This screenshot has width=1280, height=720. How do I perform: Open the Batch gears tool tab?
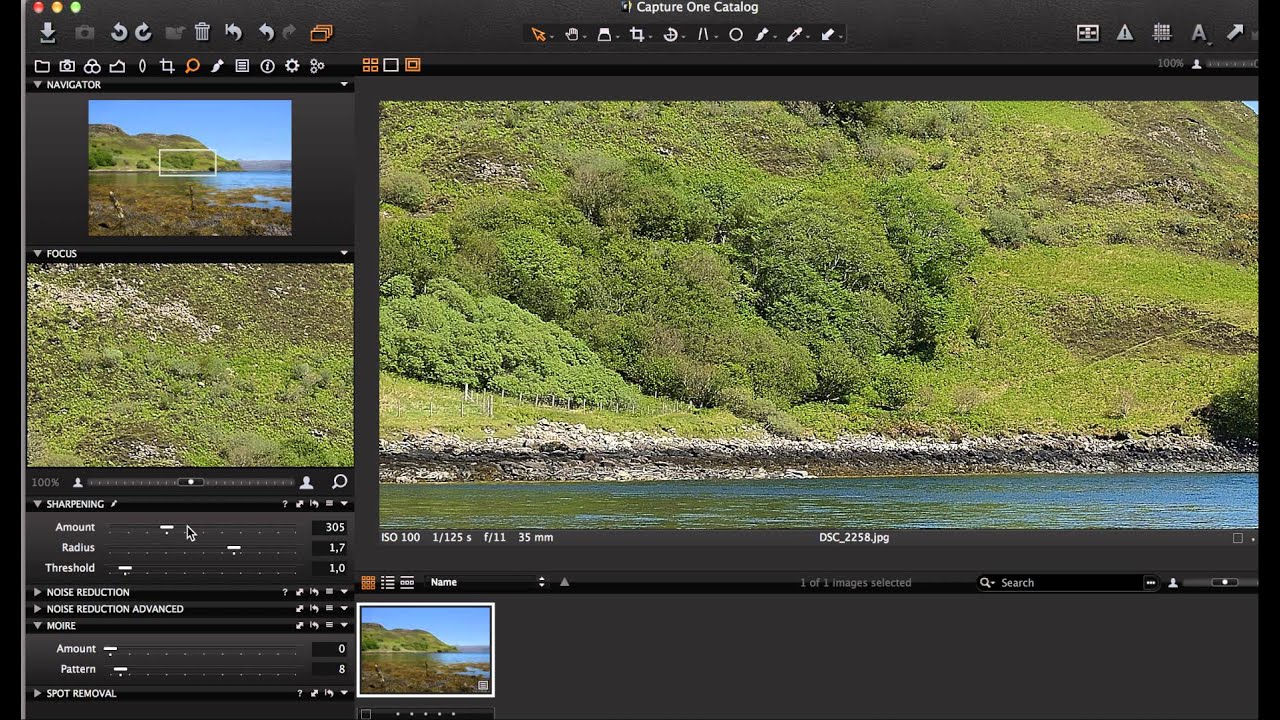317,66
